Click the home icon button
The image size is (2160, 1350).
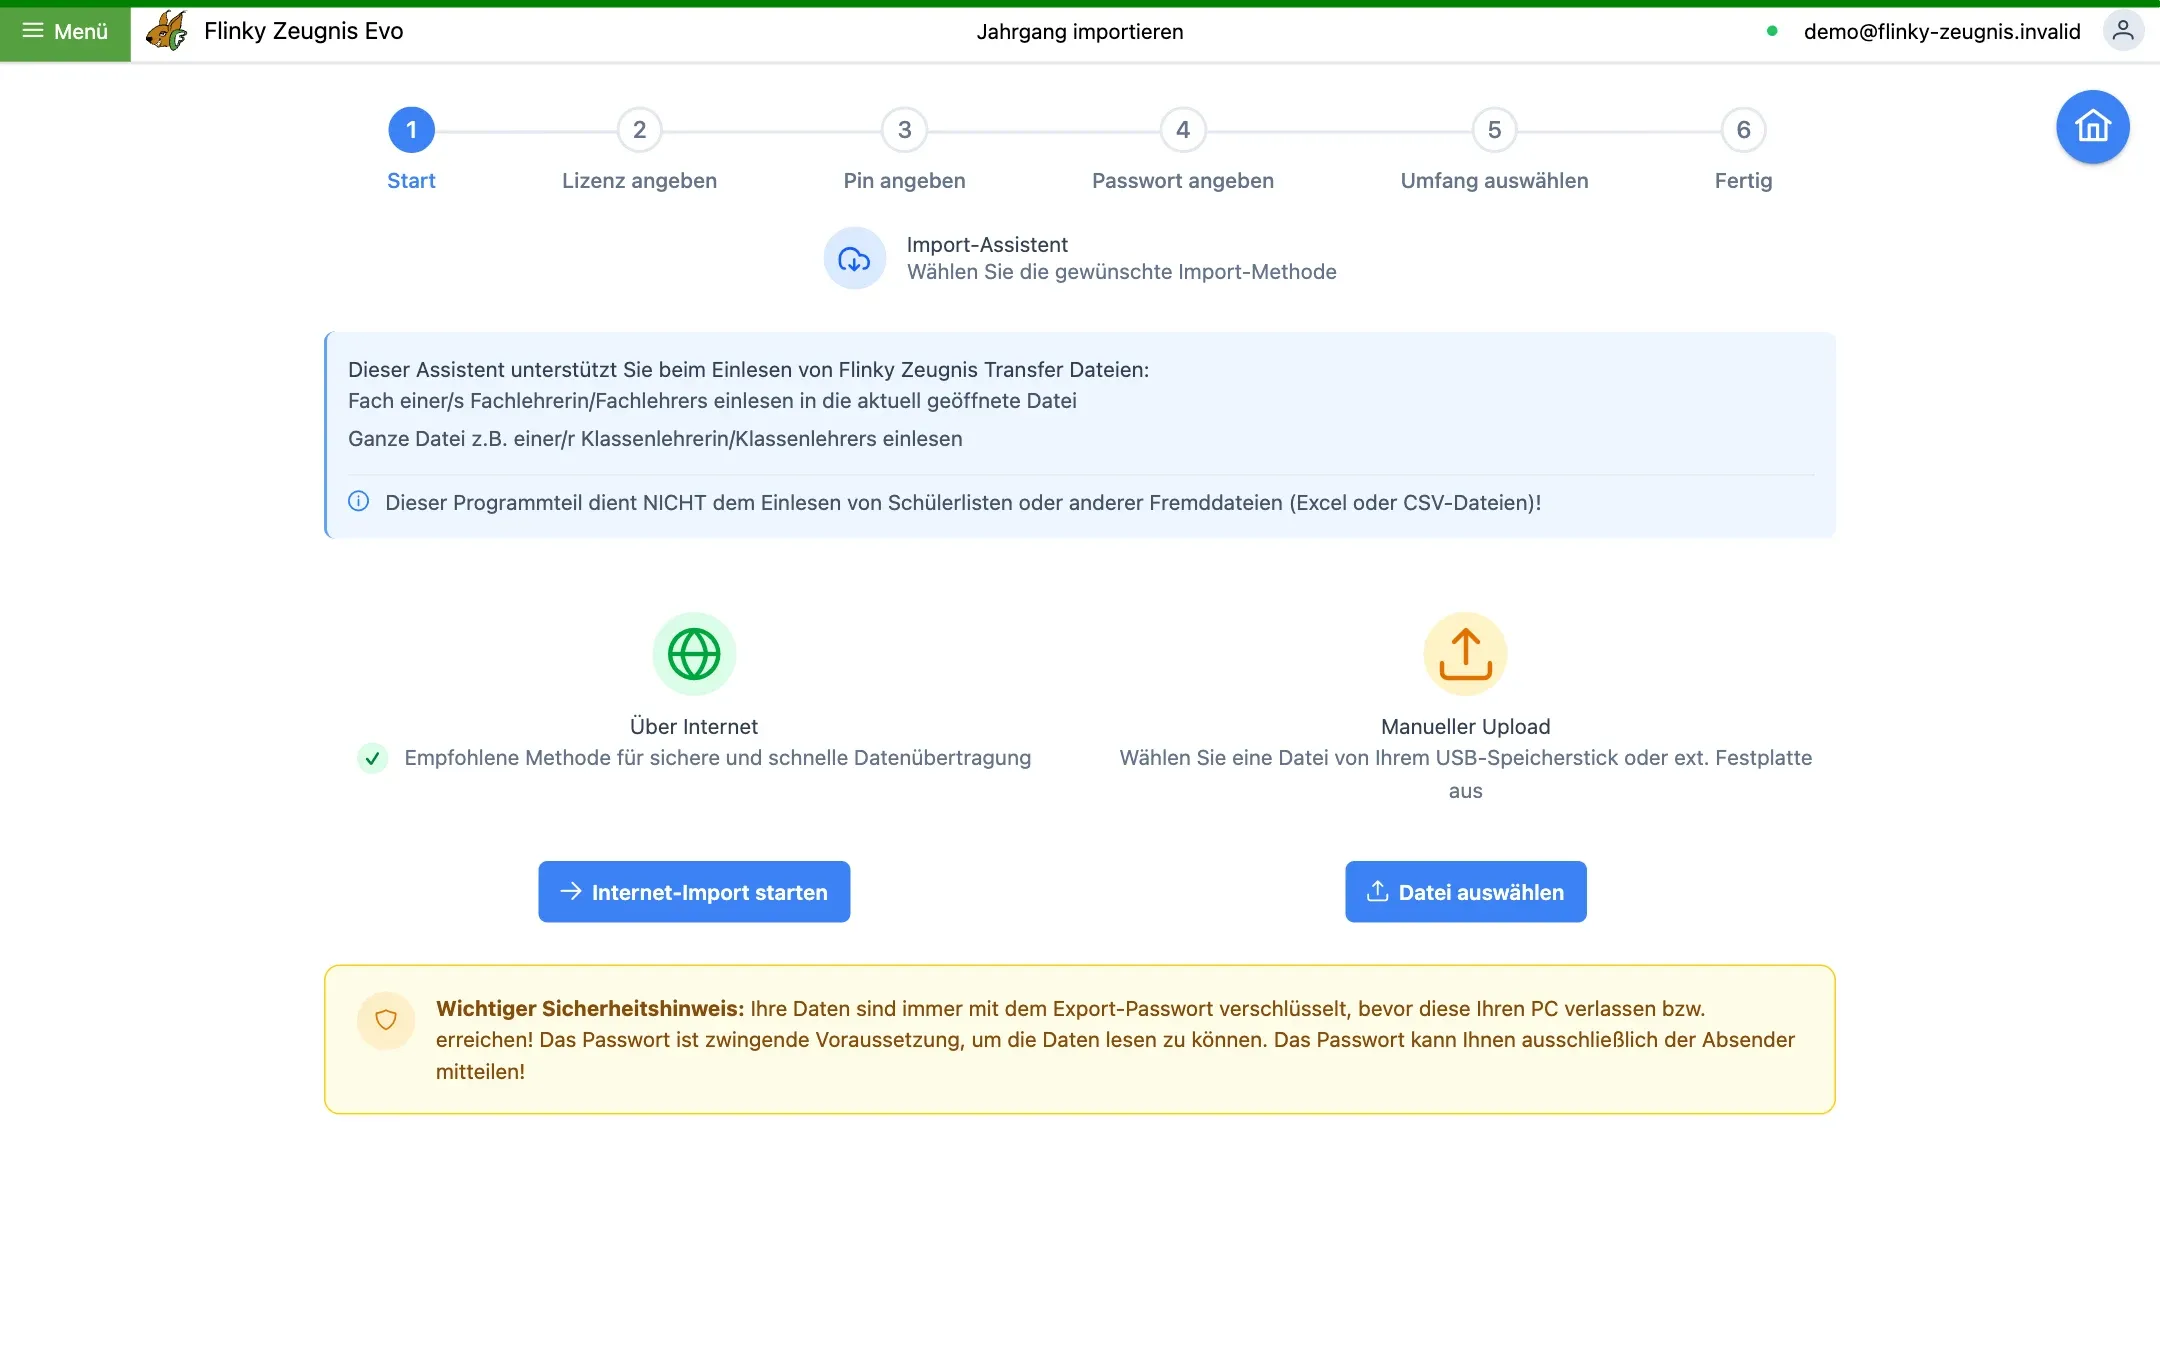[2092, 127]
